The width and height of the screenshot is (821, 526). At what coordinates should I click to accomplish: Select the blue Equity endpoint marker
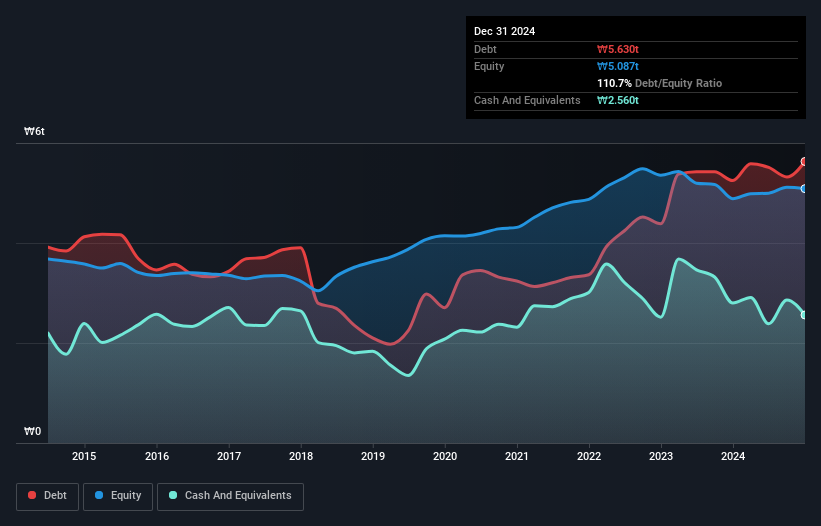click(804, 189)
